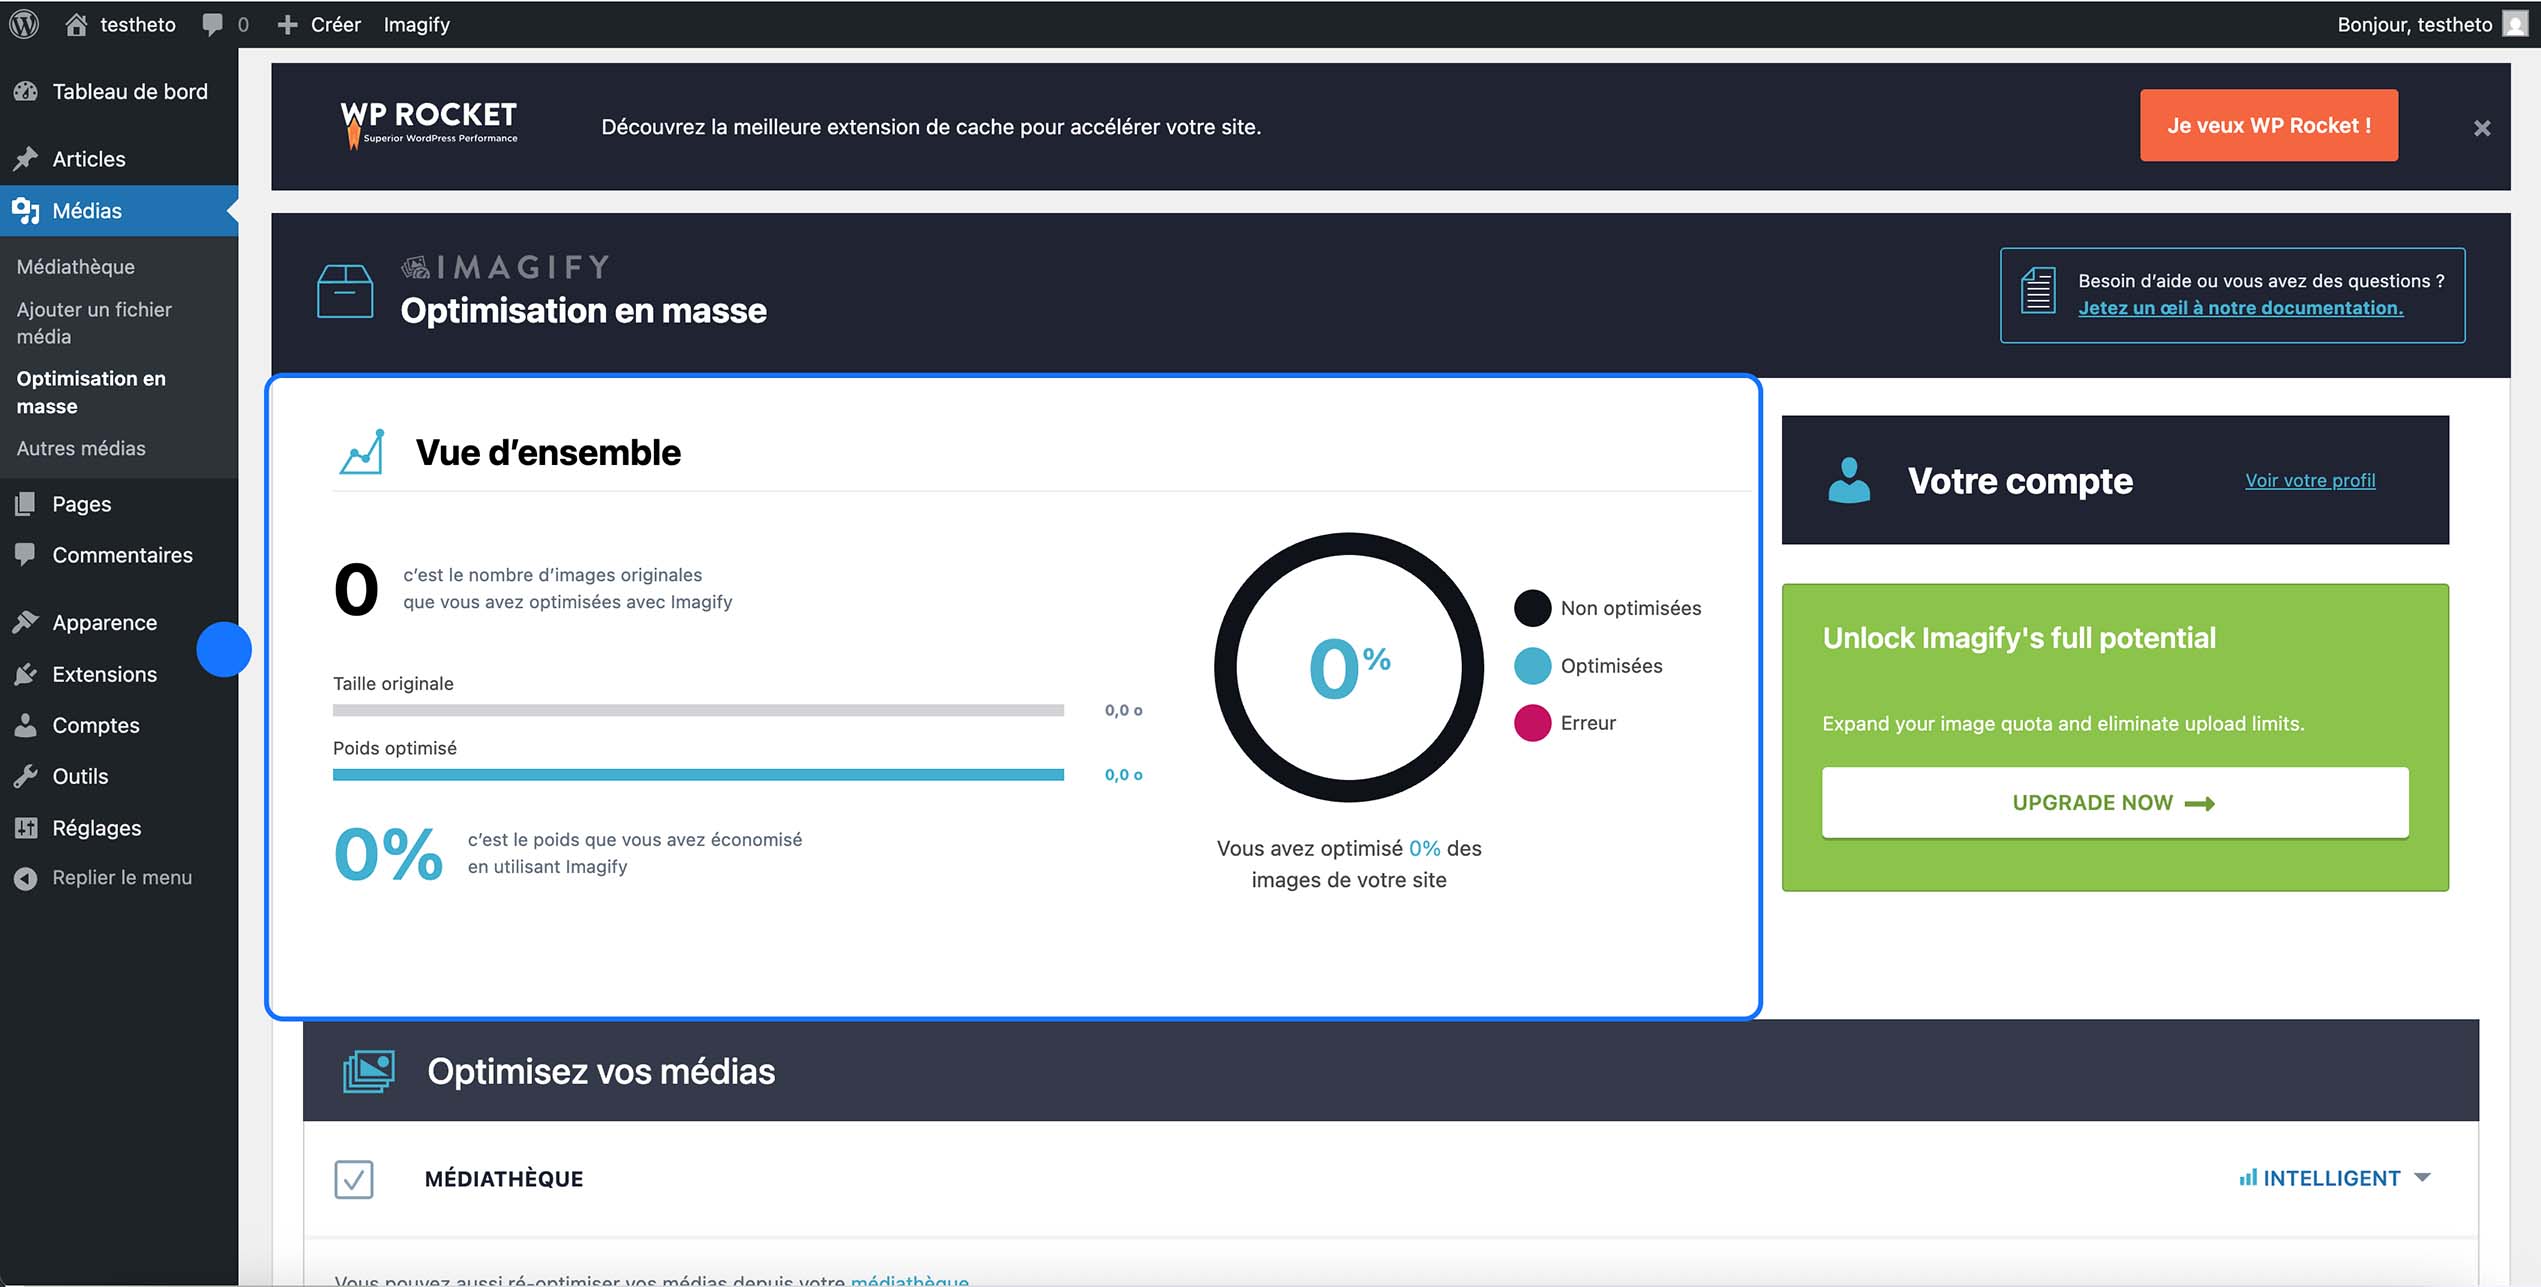The height and width of the screenshot is (1287, 2541).
Task: Open Outils using the wrench icon
Action: coord(26,775)
